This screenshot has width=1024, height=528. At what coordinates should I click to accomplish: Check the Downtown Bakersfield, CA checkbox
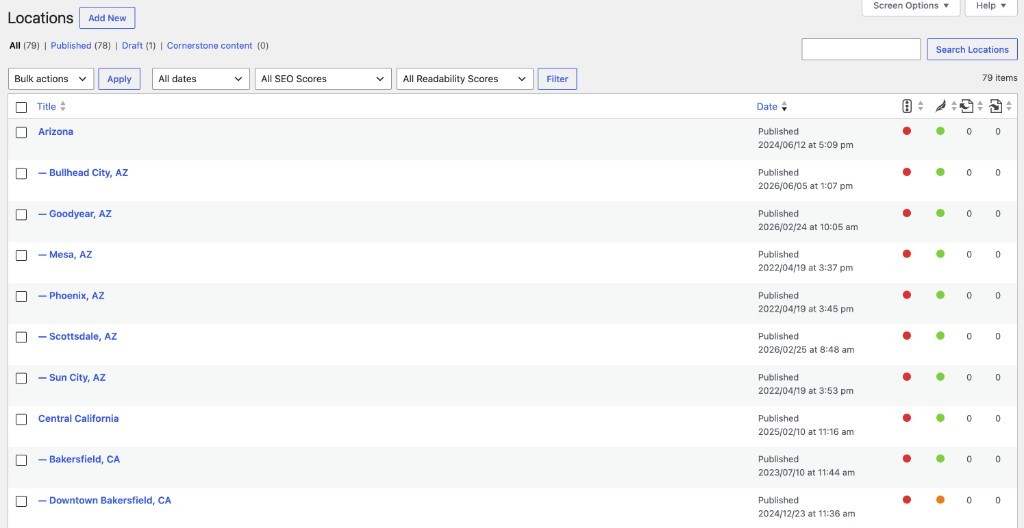22,501
